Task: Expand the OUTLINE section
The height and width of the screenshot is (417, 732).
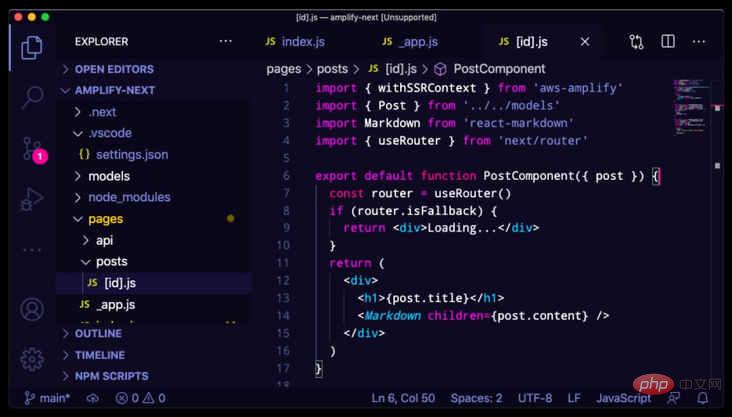Action: tap(98, 333)
